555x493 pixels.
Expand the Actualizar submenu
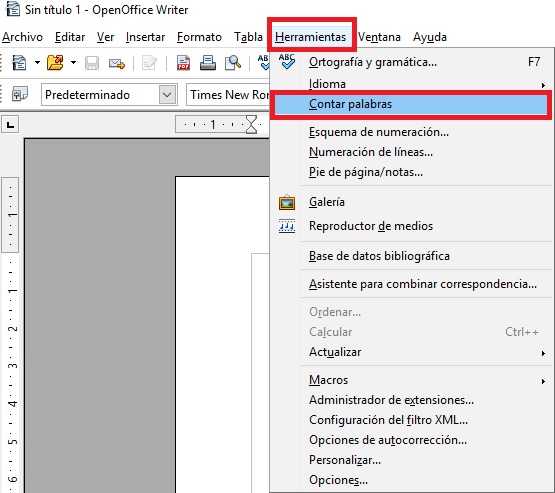tap(411, 352)
